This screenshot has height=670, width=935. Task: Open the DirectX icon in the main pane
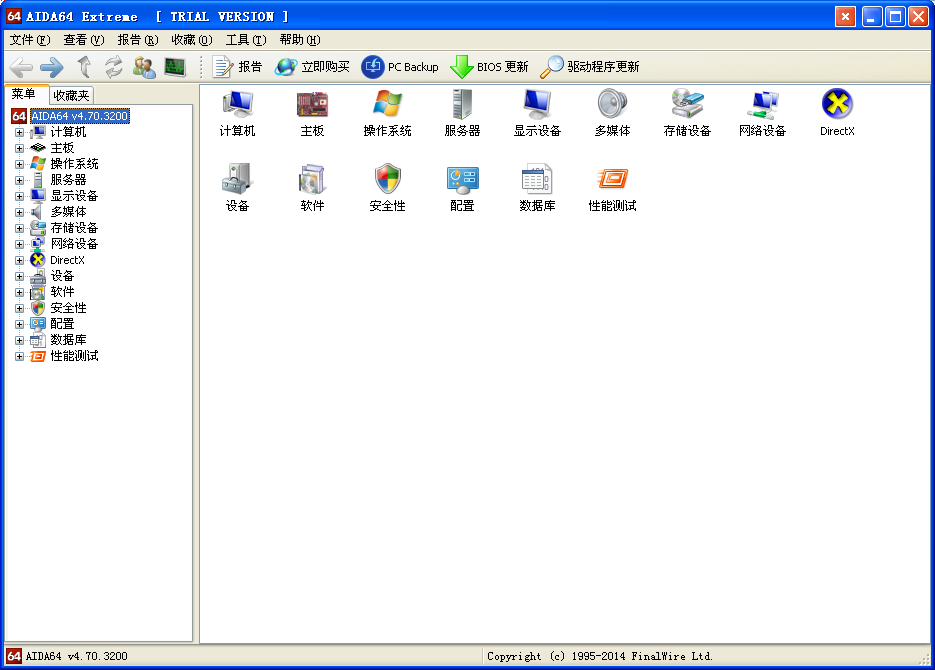(x=837, y=113)
